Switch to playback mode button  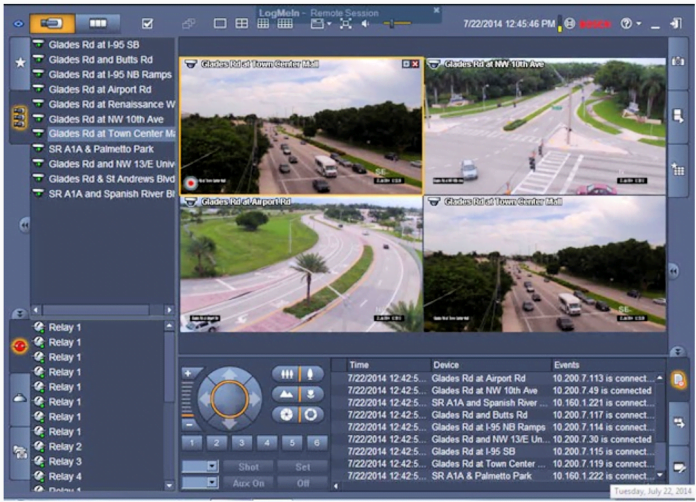point(98,22)
